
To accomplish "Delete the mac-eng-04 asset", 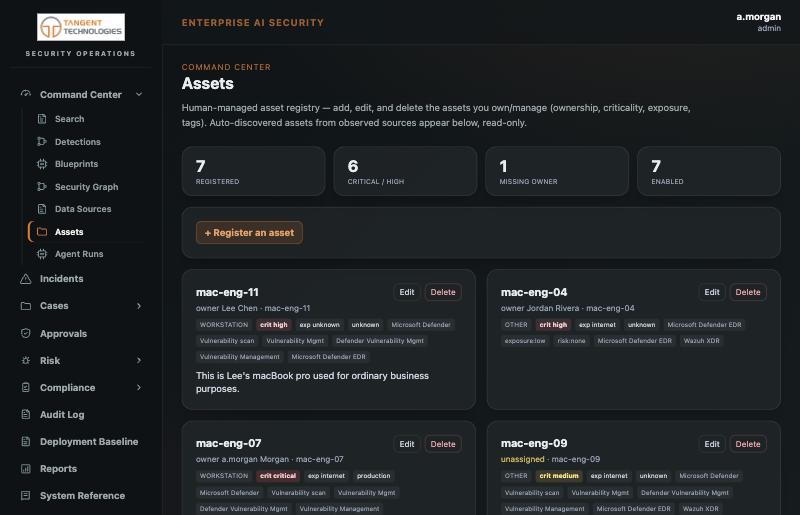I will 748,292.
